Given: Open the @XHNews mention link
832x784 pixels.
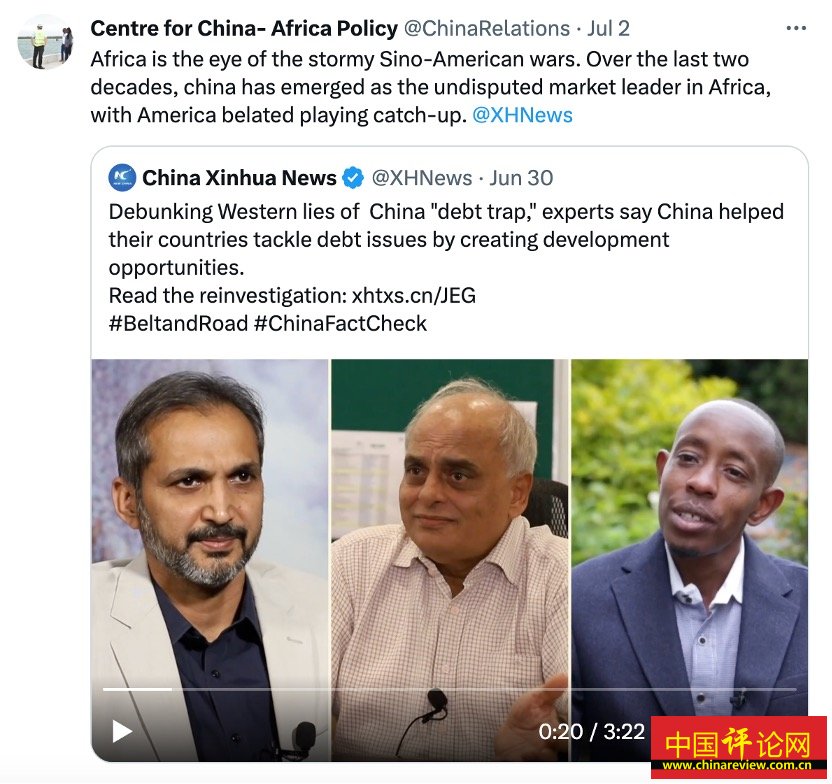Looking at the screenshot, I should click(x=522, y=115).
